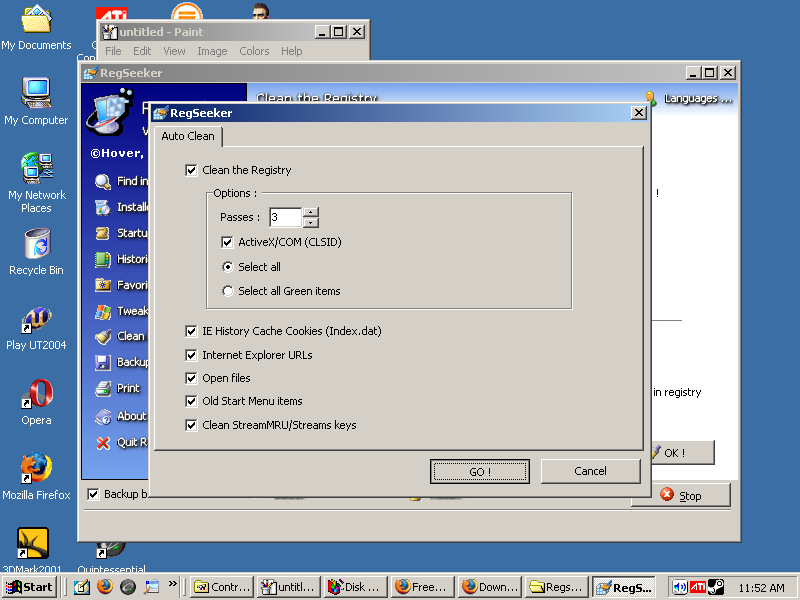This screenshot has height=600, width=800.
Task: Click the Play UT2004 desktop icon
Action: (x=37, y=320)
